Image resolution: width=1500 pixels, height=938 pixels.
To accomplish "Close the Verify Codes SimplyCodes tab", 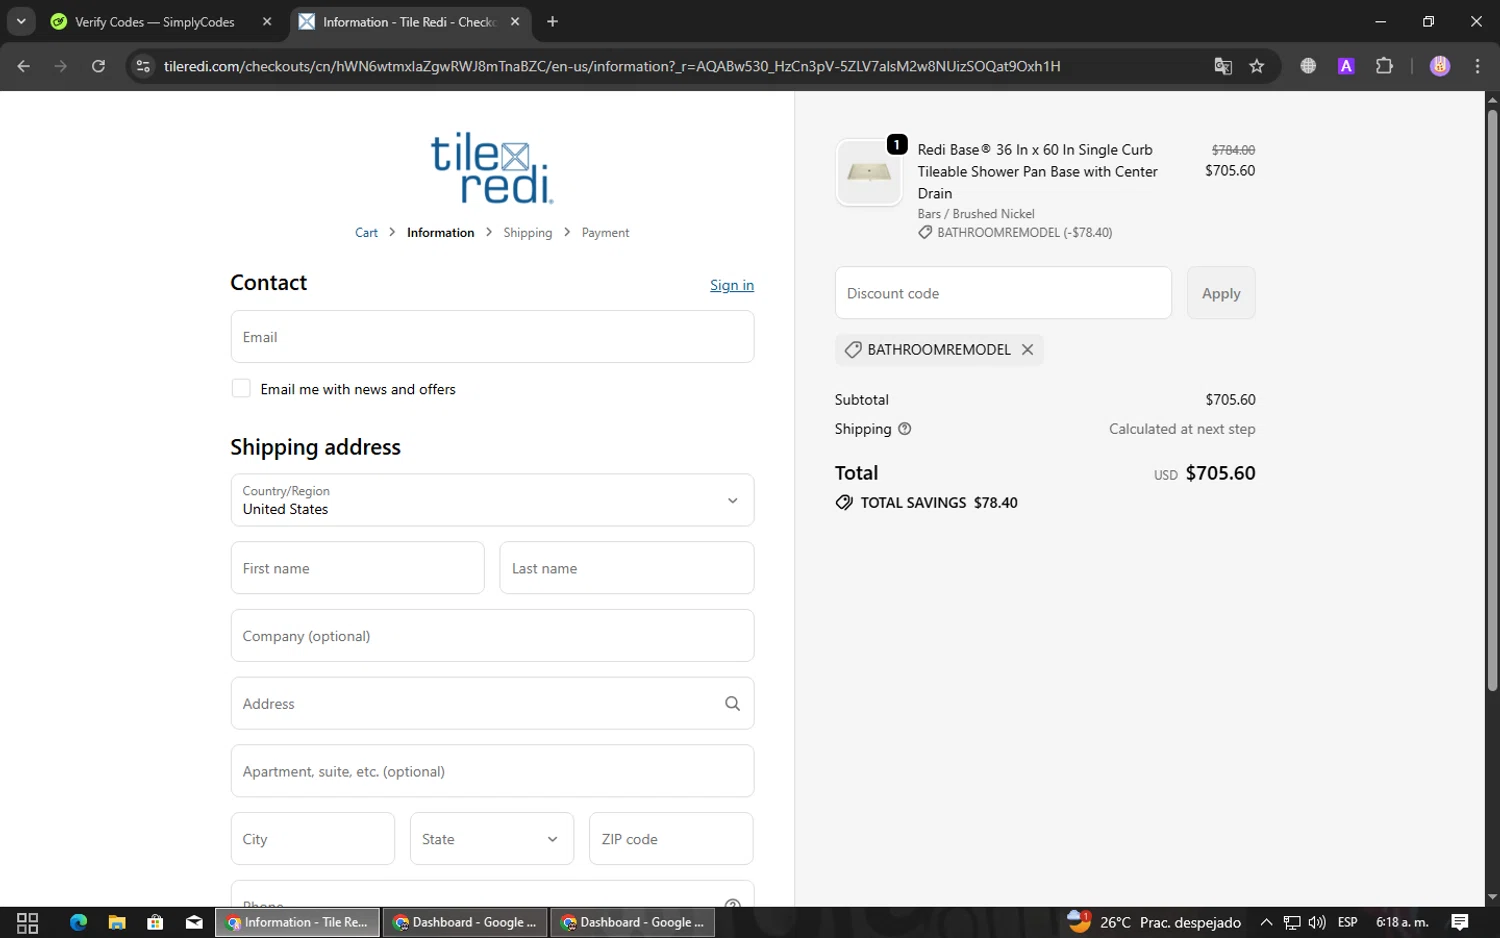I will pos(267,21).
